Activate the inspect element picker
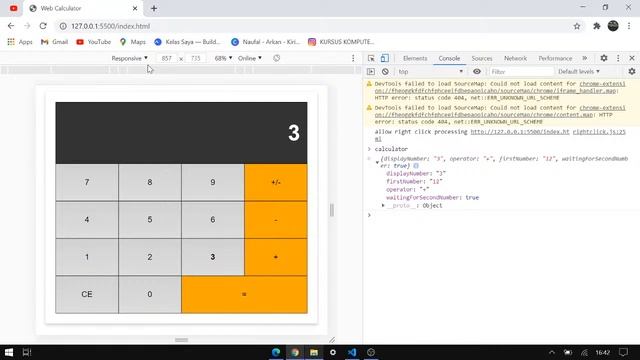The height and width of the screenshot is (360, 640). (371, 58)
